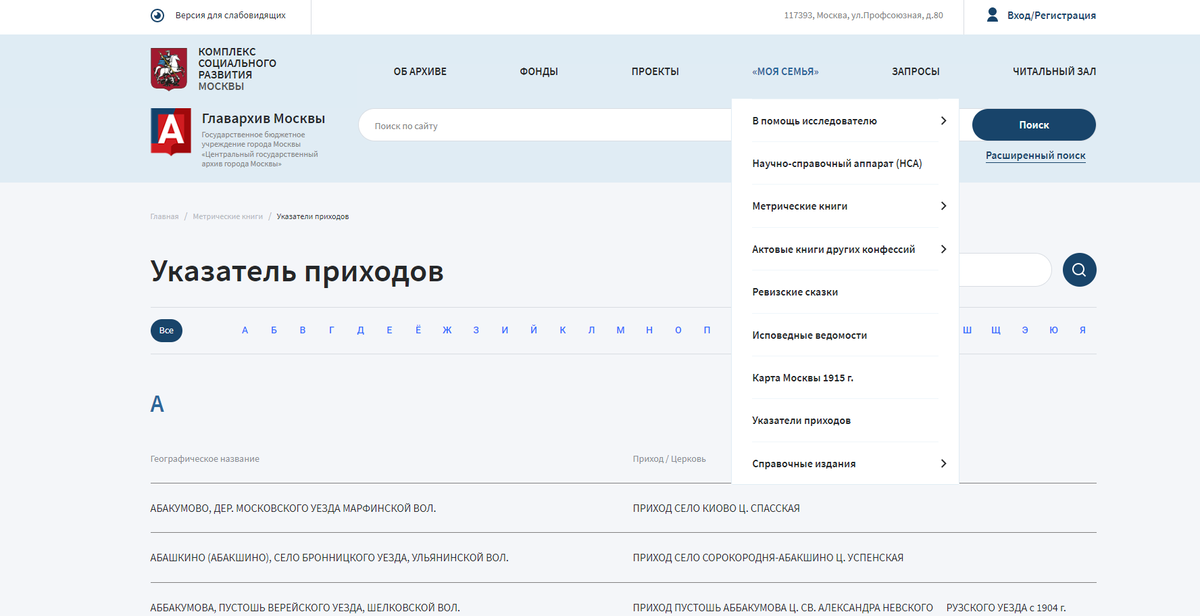This screenshot has width=1200, height=616.
Task: Click the Главархив red A logo
Action: click(x=170, y=132)
